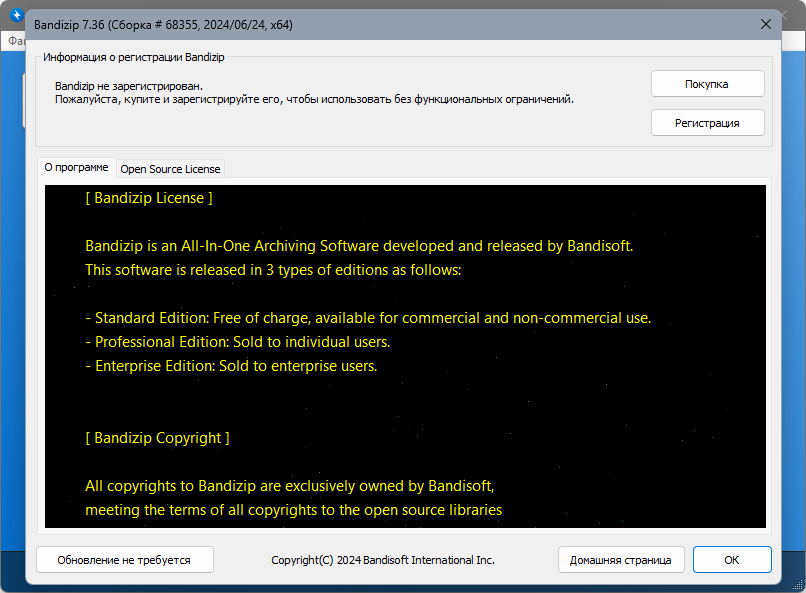This screenshot has height=593, width=806.
Task: Click the Bandizip 7.36 title bar
Action: point(300,23)
